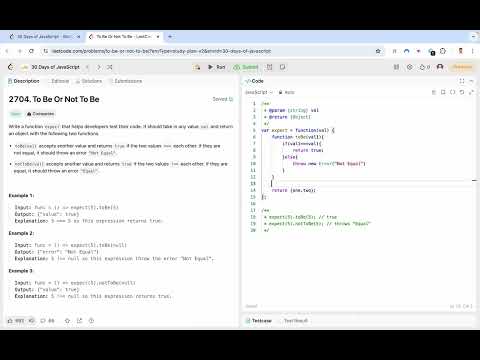Open Chrome three-dot menu
The width and height of the screenshot is (480, 360).
pyautogui.click(x=472, y=51)
